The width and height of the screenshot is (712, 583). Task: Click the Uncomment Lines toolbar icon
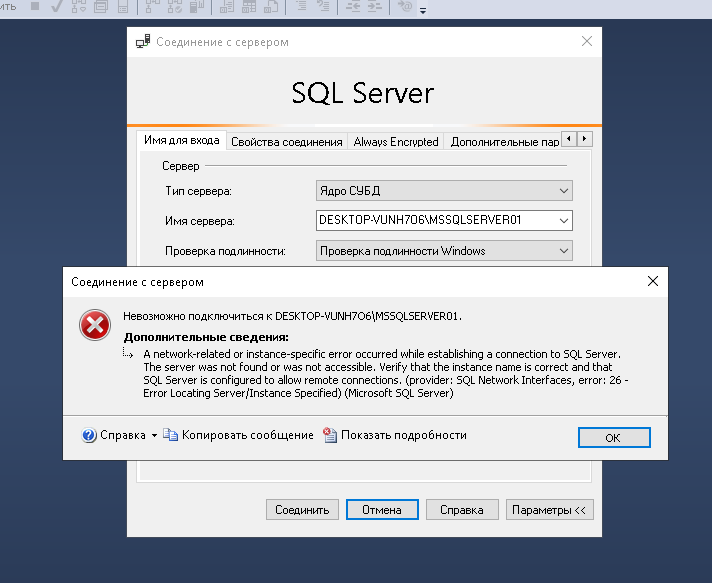(x=323, y=6)
